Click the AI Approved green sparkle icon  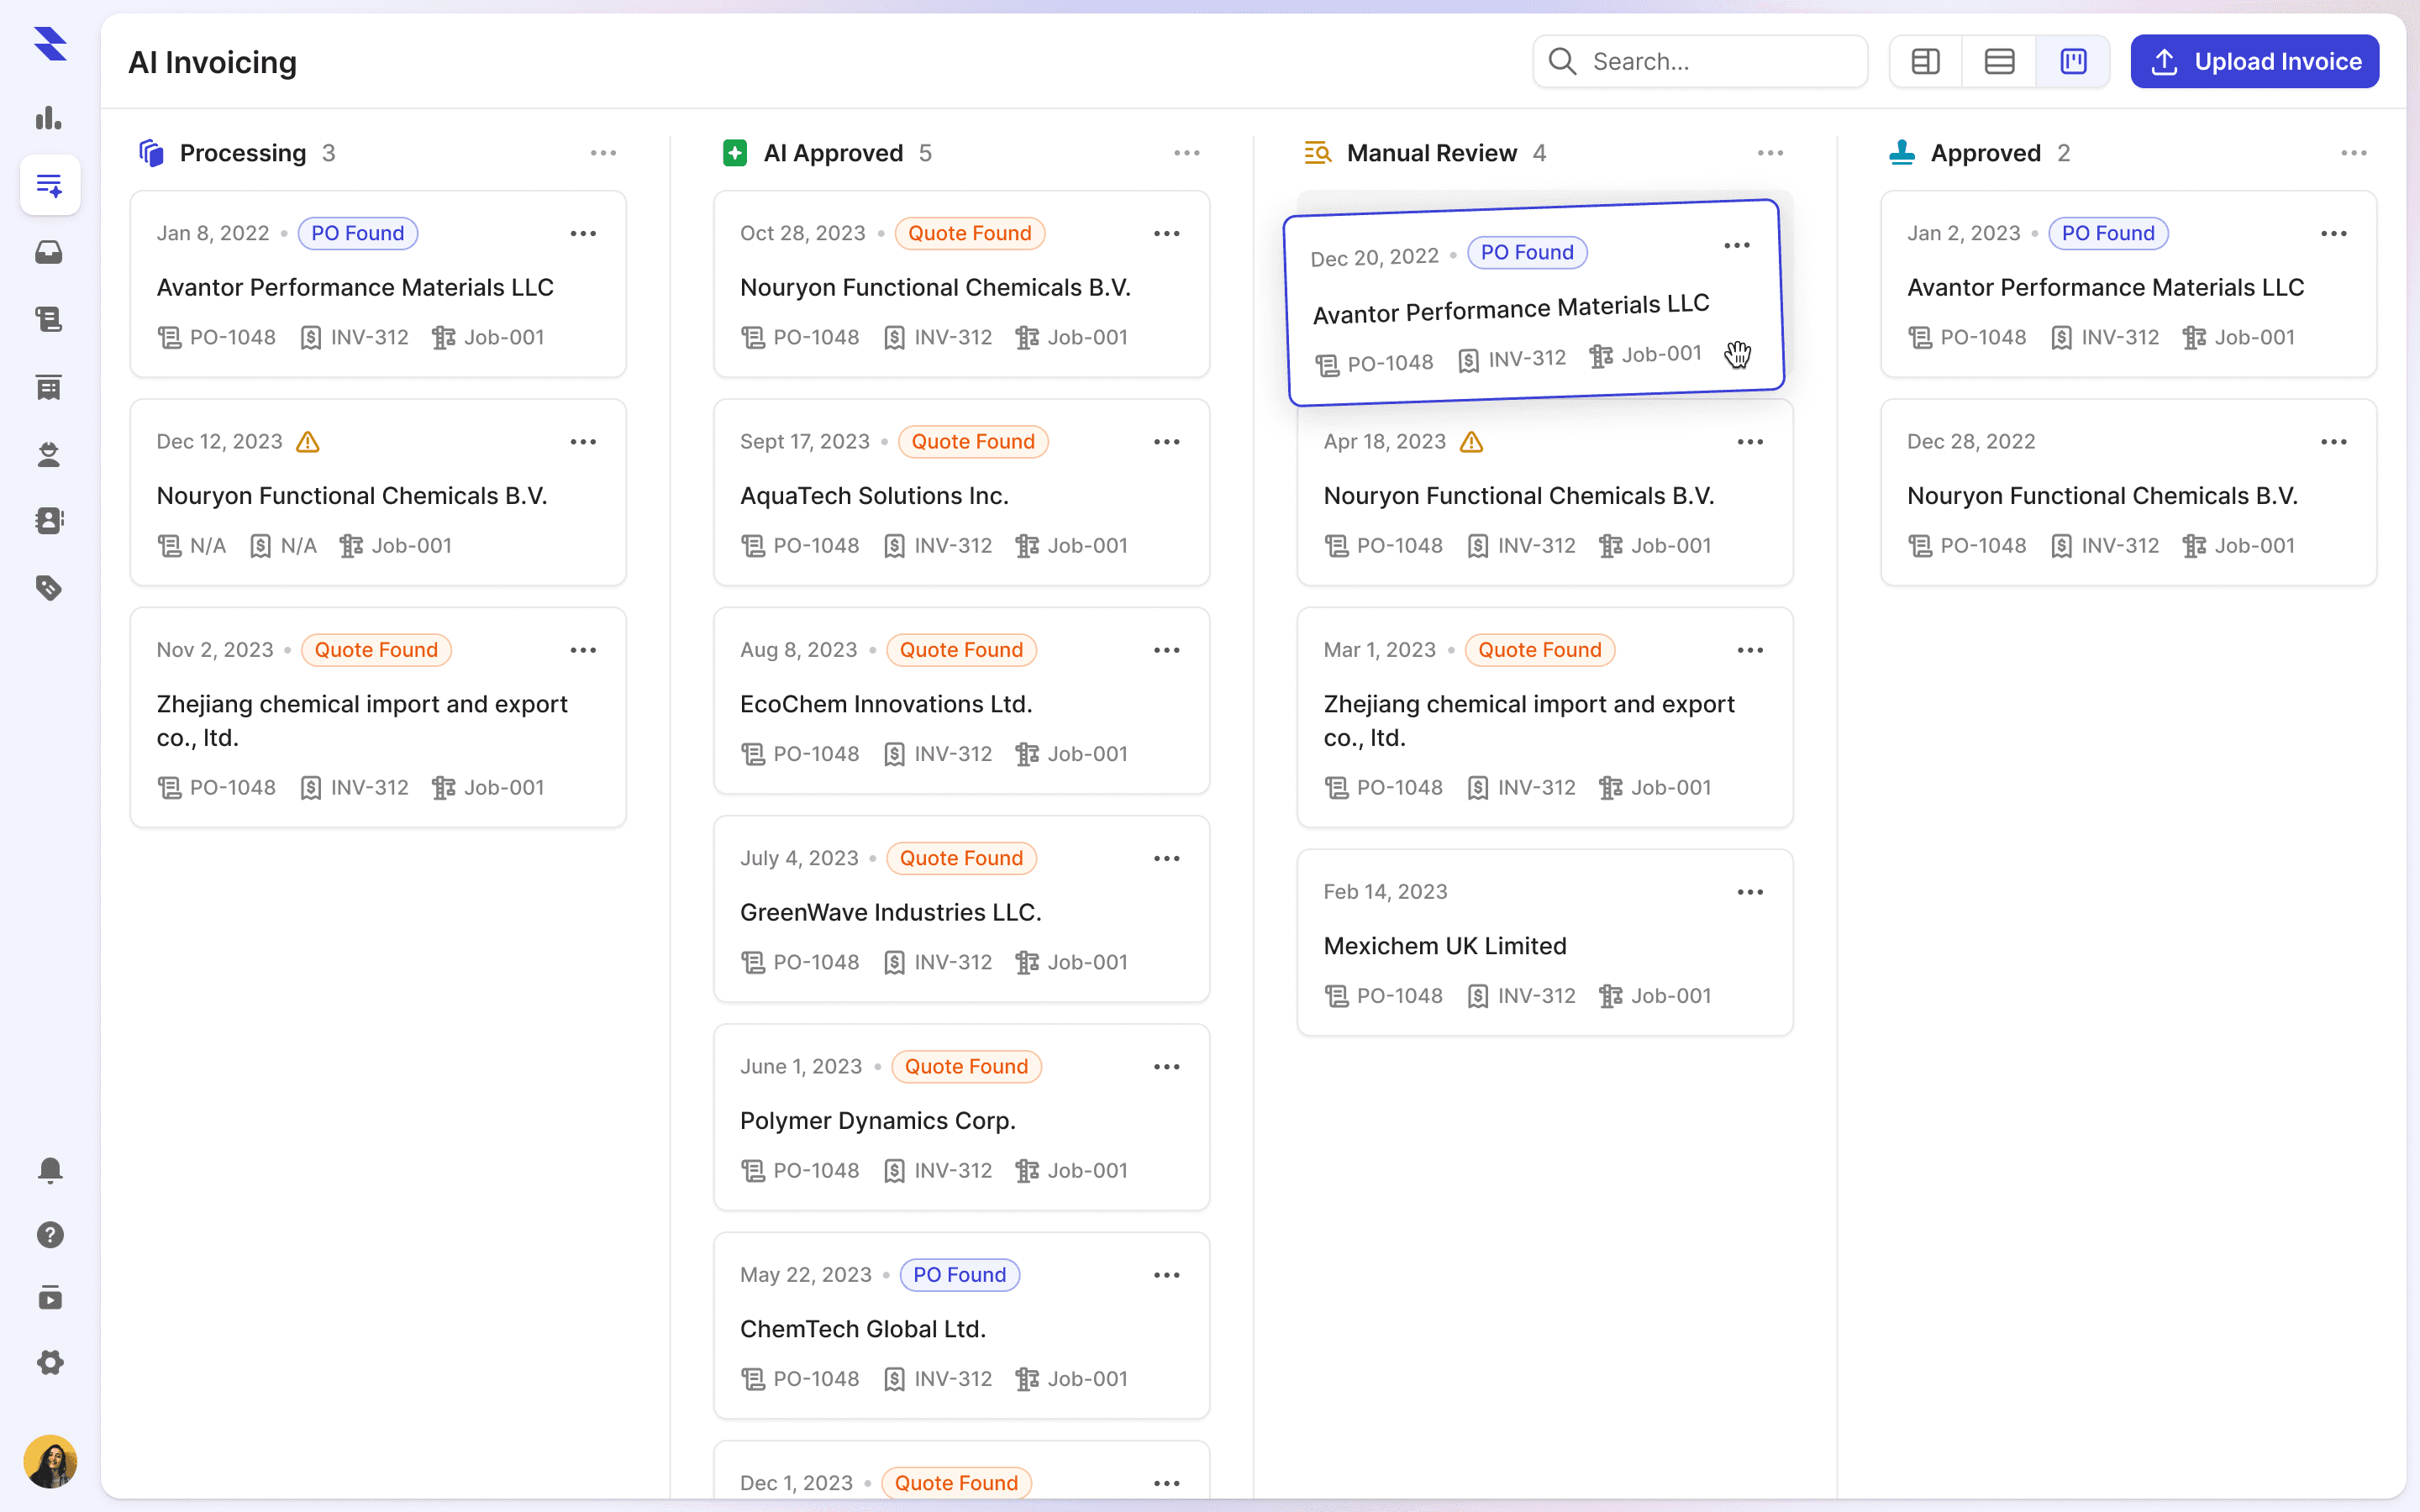pos(735,153)
